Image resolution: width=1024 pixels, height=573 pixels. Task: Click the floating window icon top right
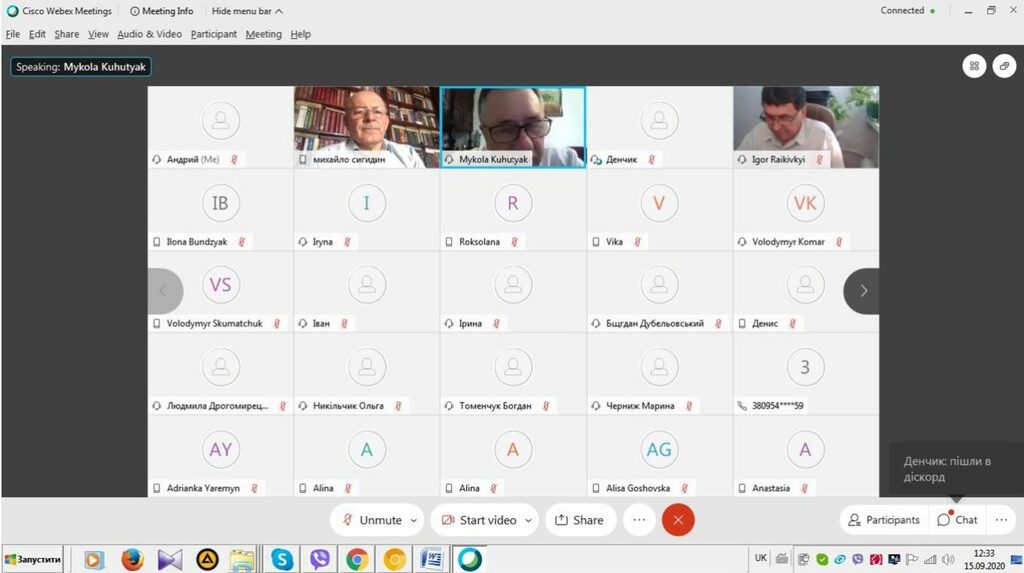click(1004, 66)
